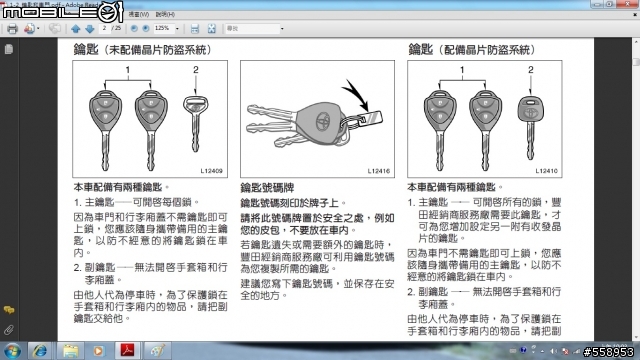Click the volume speaker tray icon
Viewport: 640px width, 360px height.
[553, 351]
